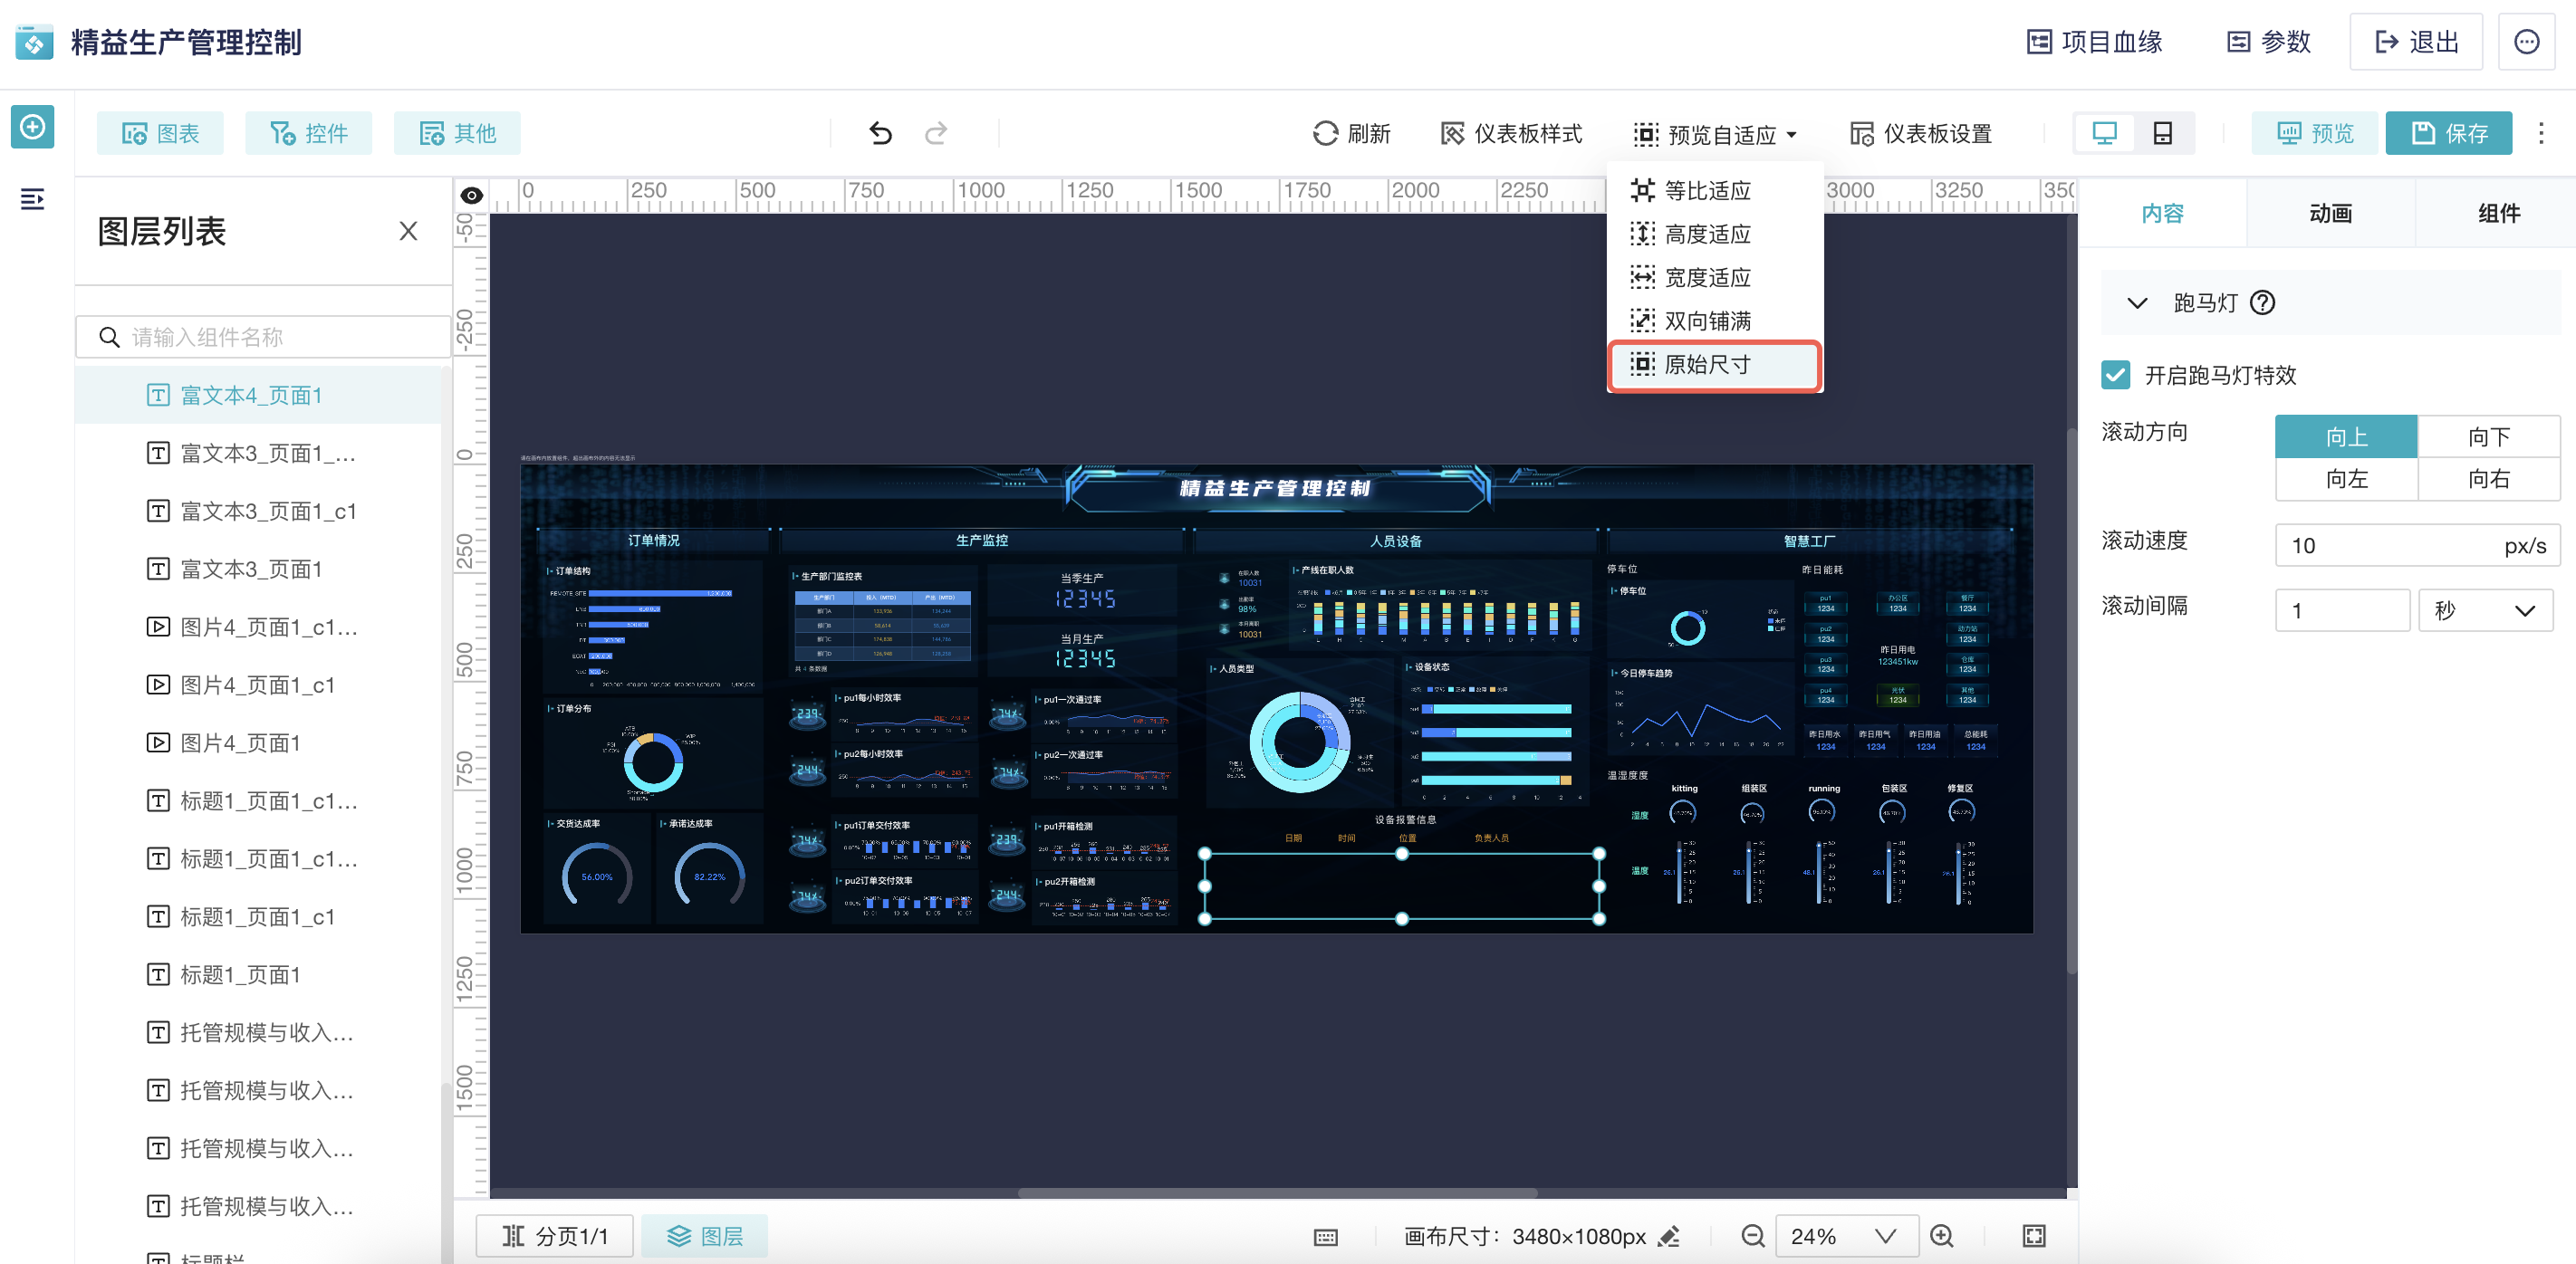Click the 仪表板设置 button
The width and height of the screenshot is (2576, 1264).
point(1921,133)
